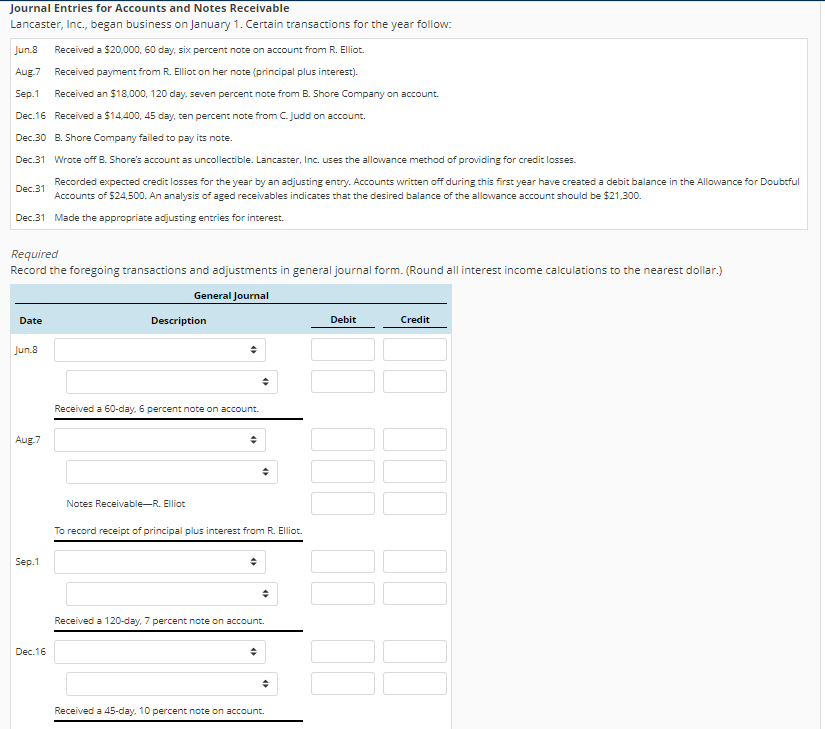
Task: Open the first Jun.8 account description dropdown
Action: coord(161,349)
